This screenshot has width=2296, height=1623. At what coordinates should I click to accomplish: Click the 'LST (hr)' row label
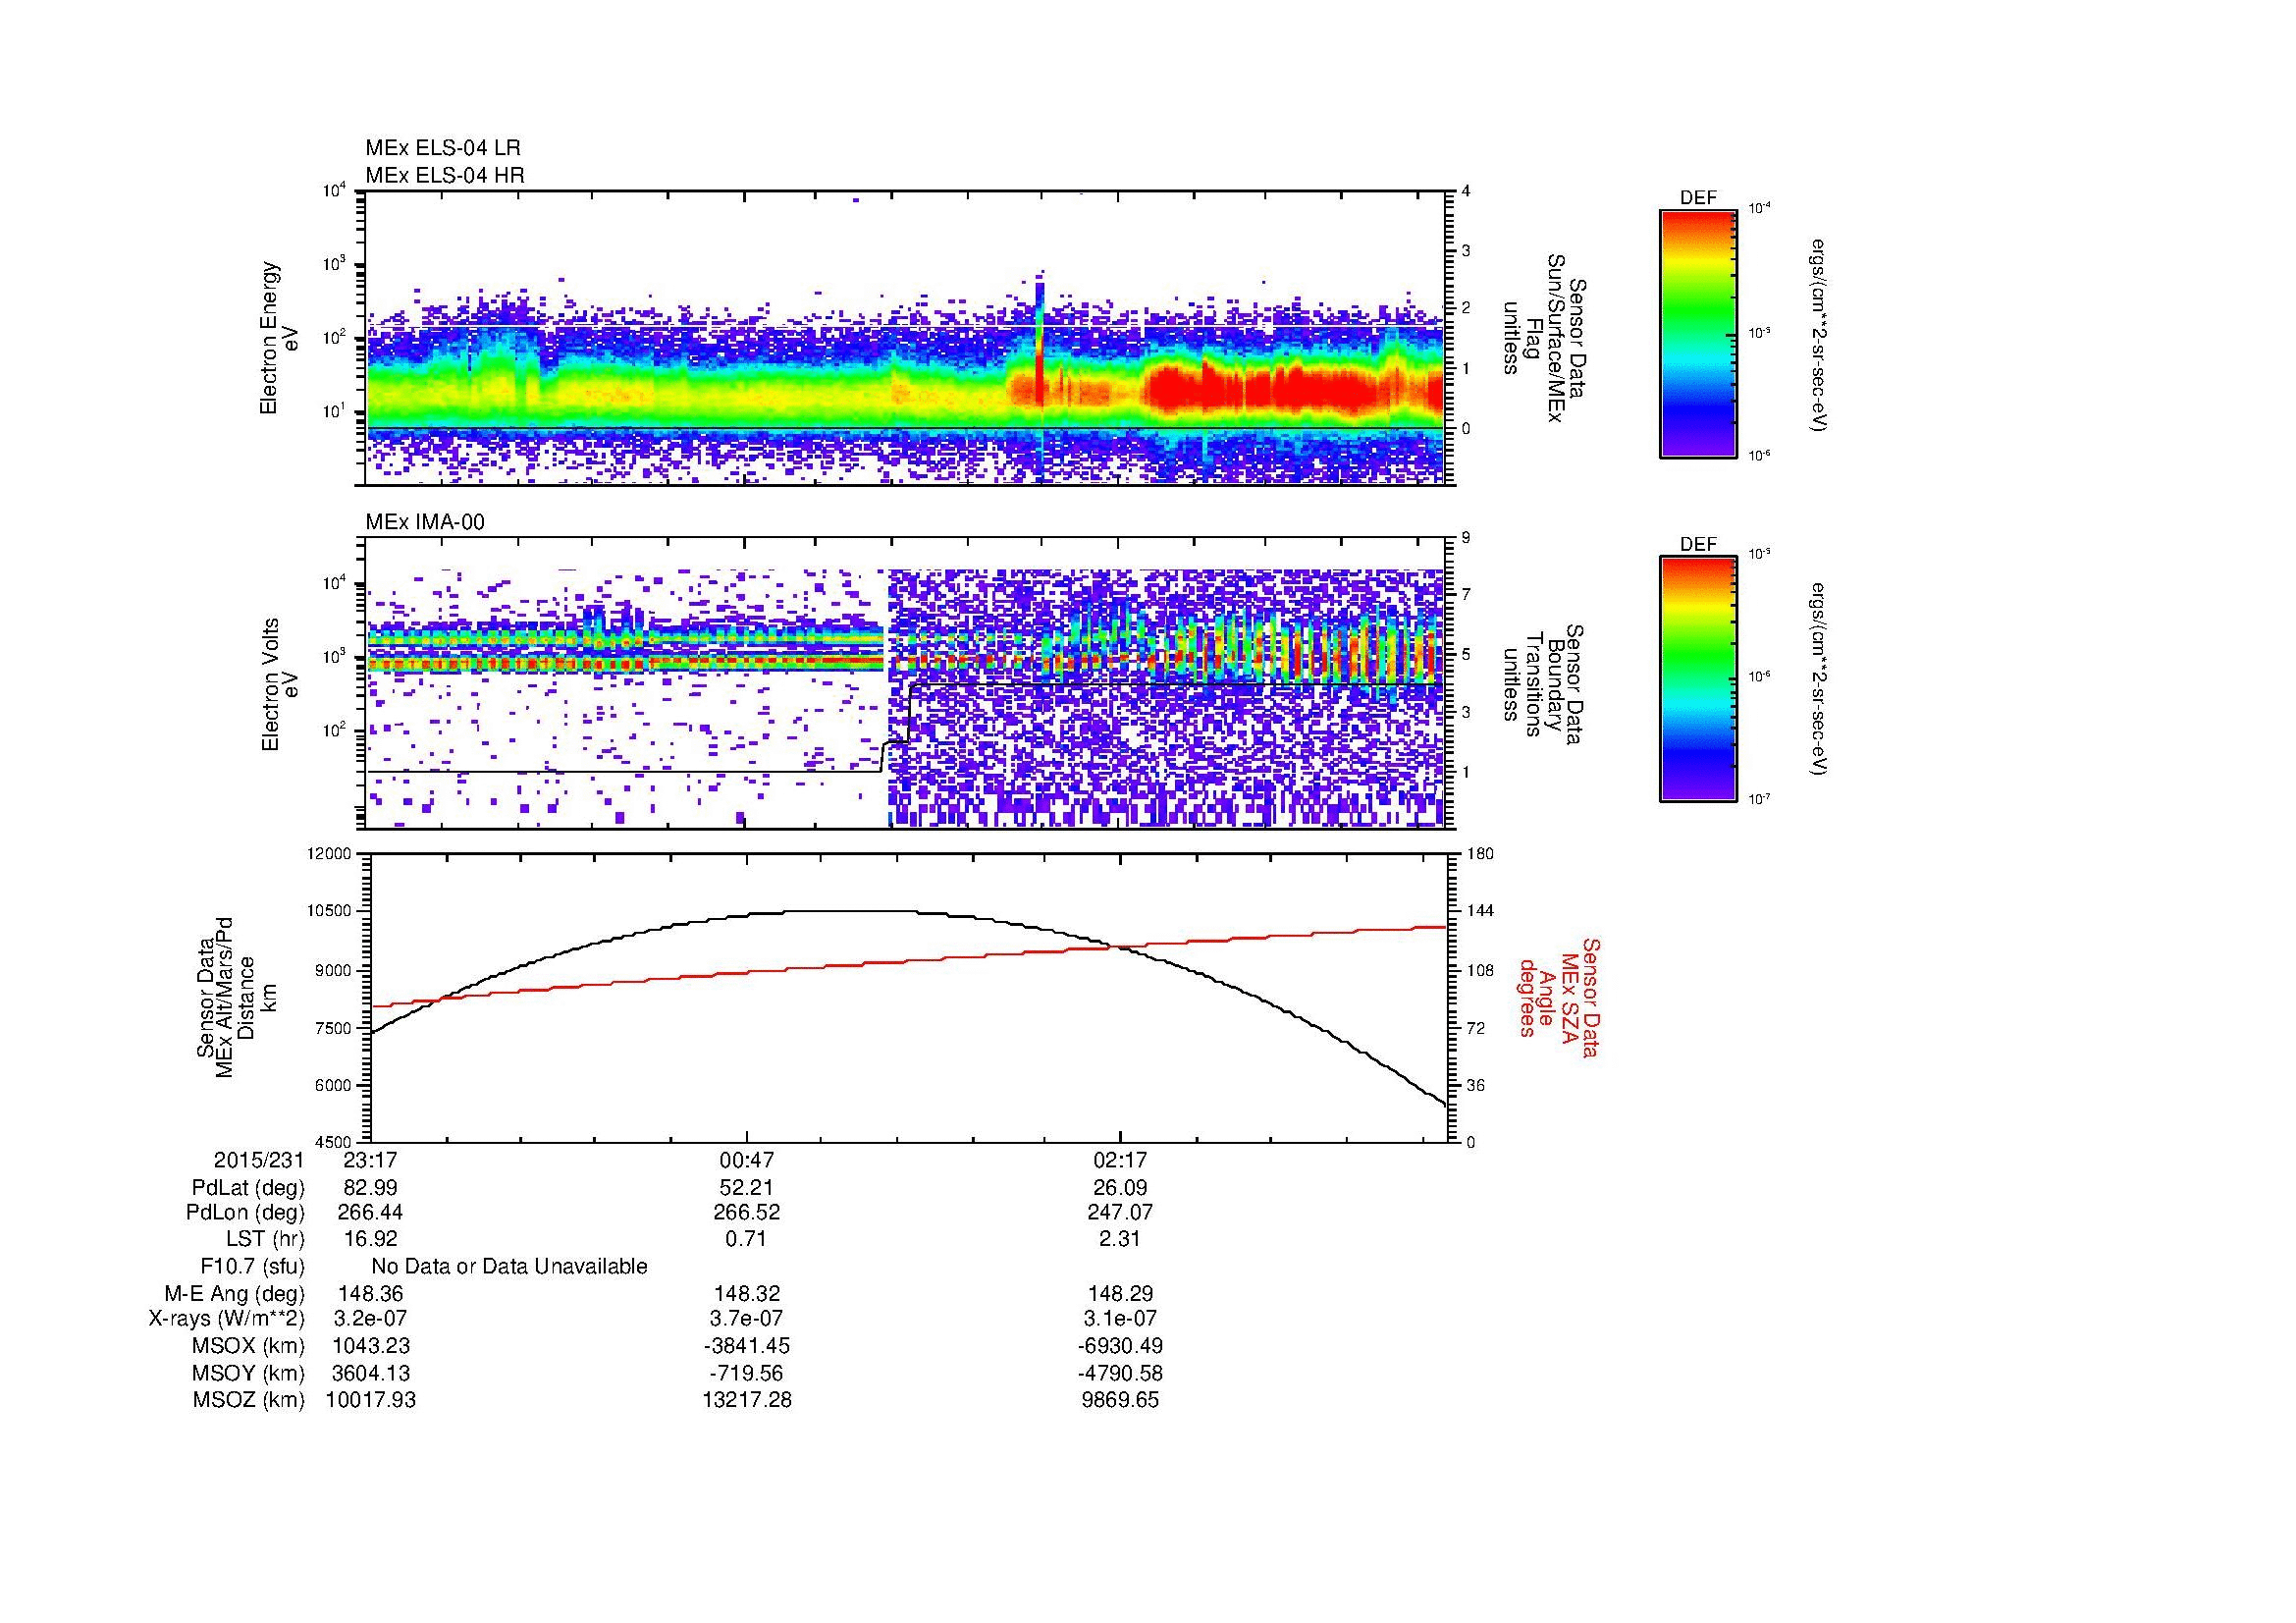coord(265,1240)
